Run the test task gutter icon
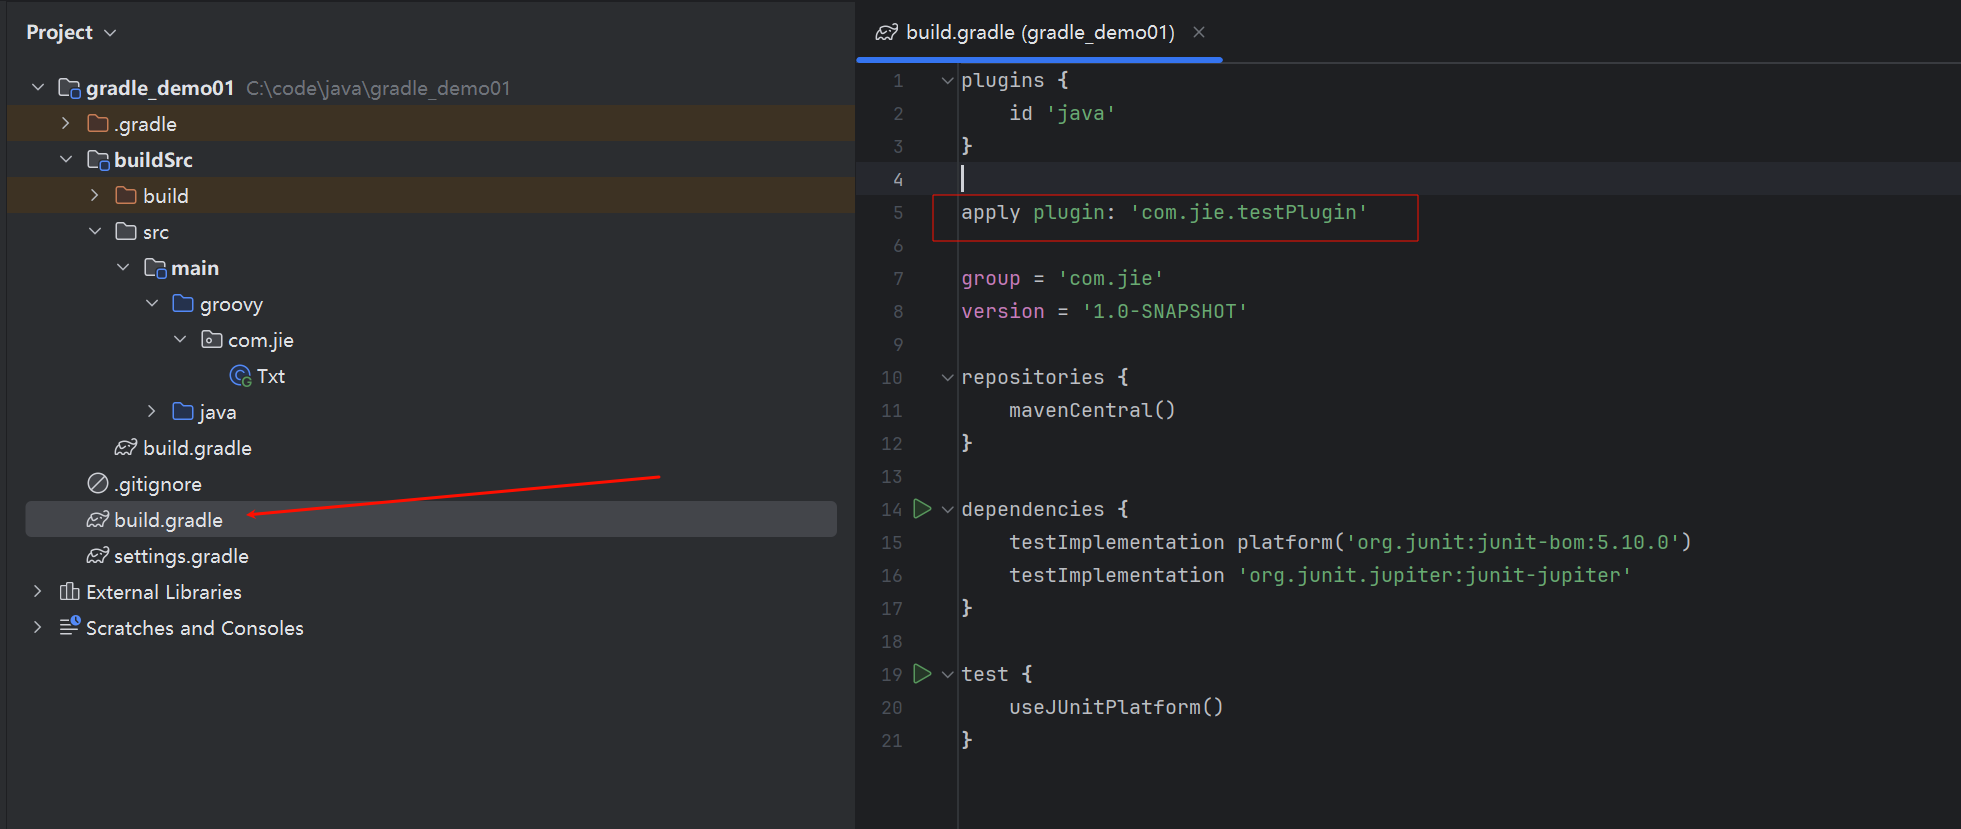Image resolution: width=1961 pixels, height=829 pixels. (922, 674)
